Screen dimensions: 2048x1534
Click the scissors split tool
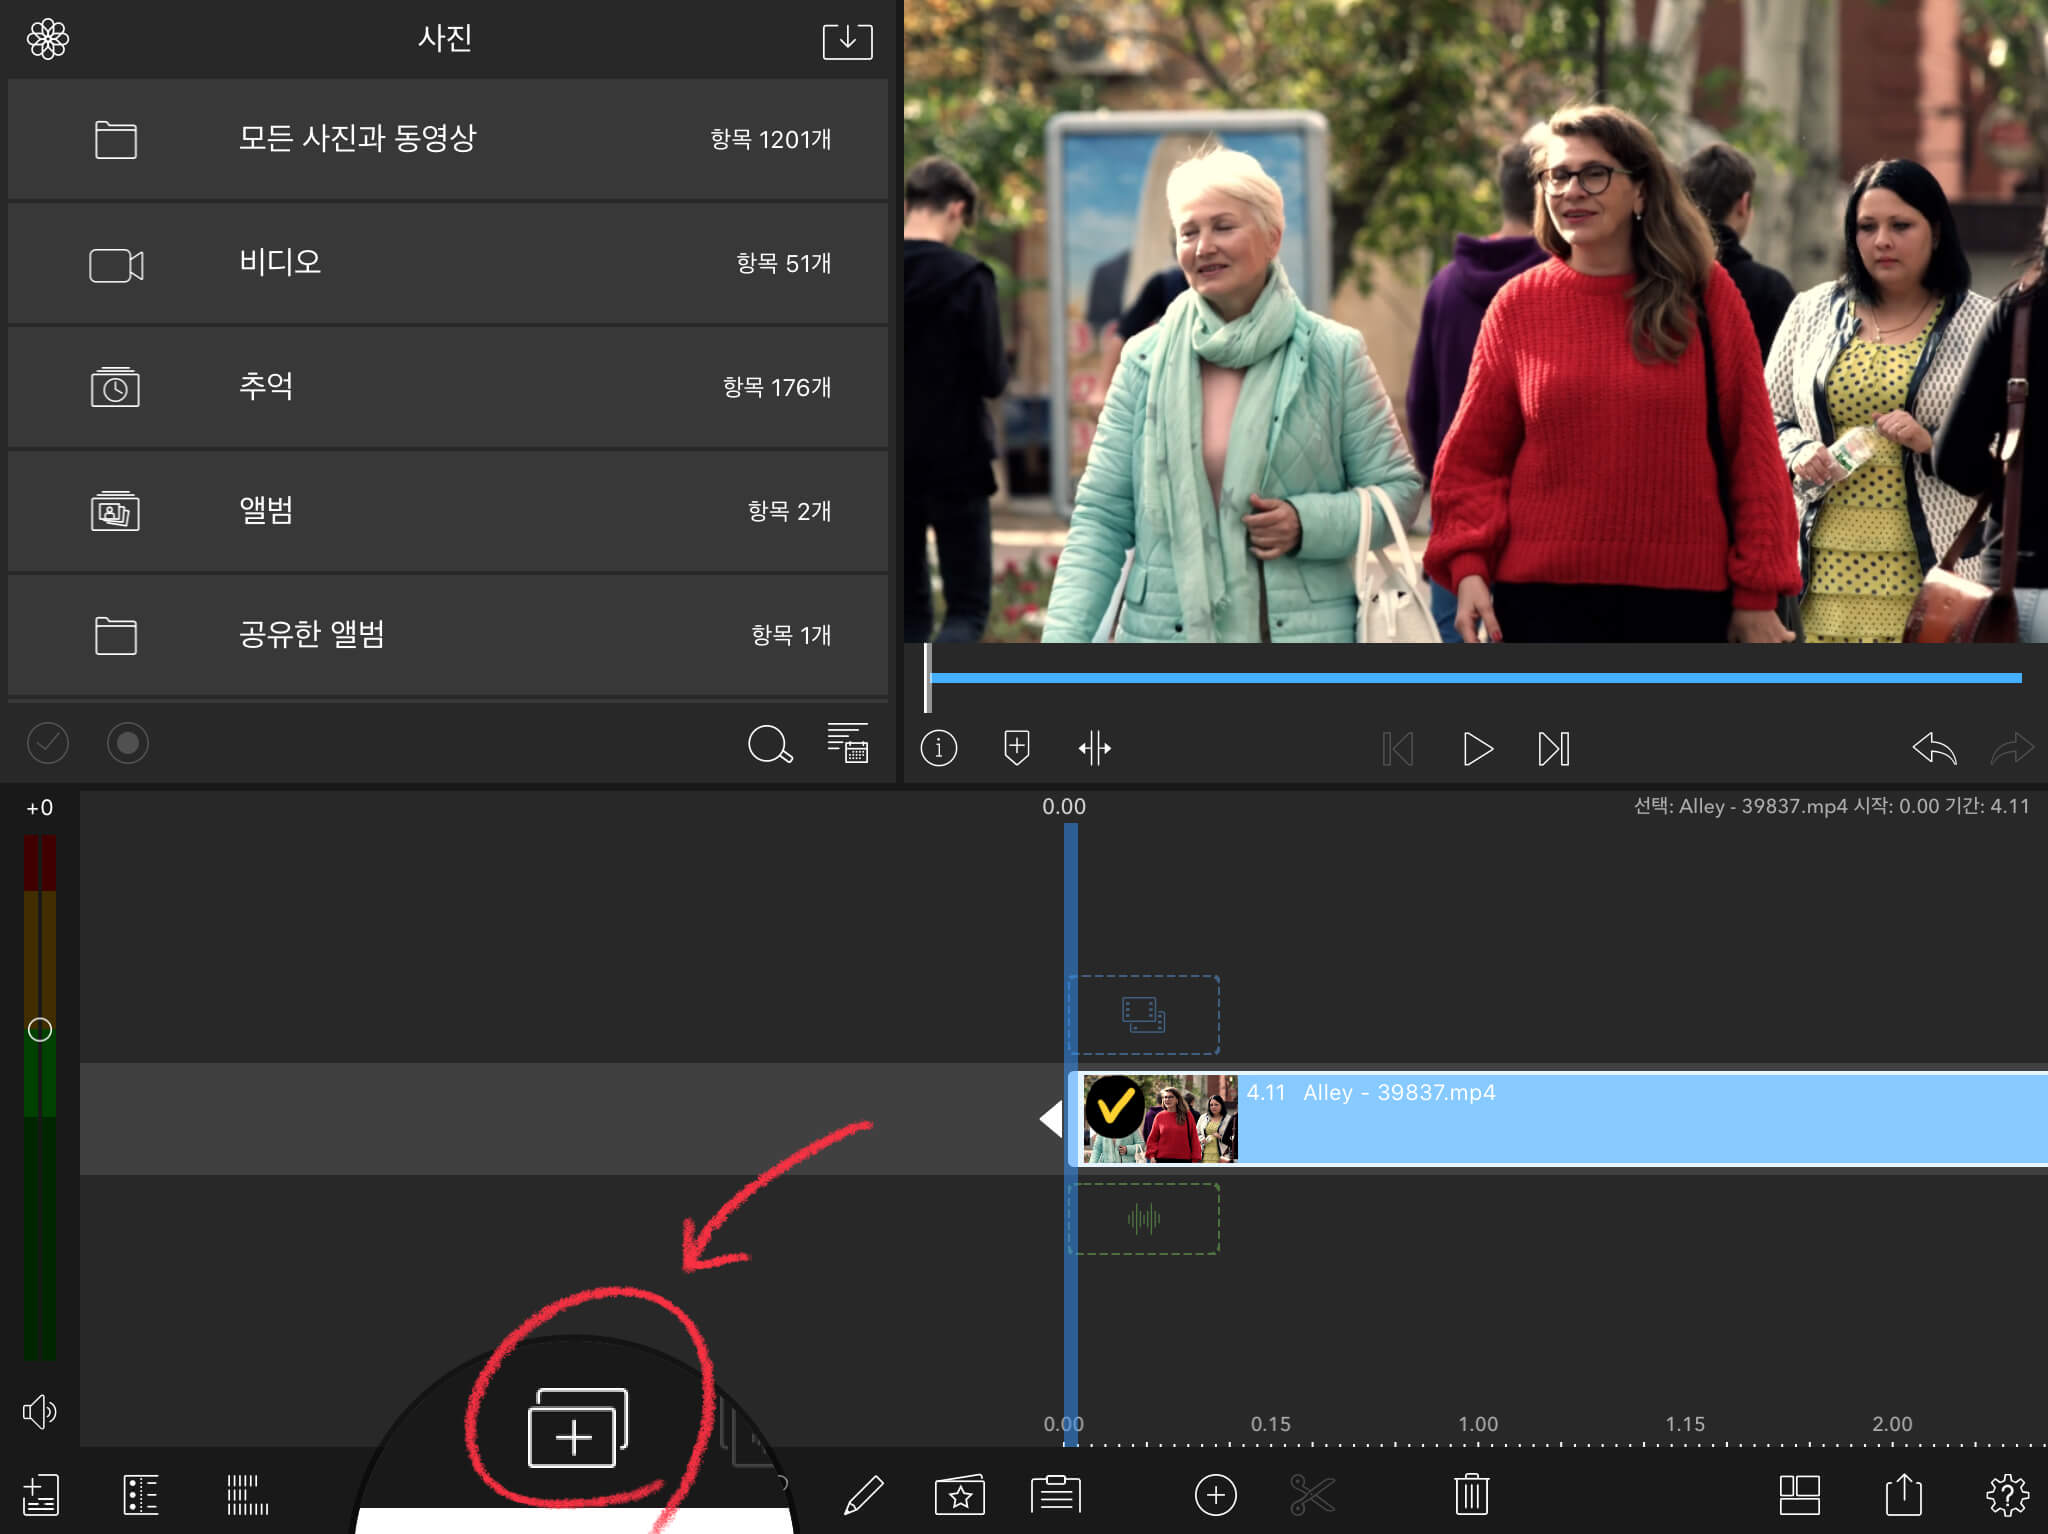click(1312, 1496)
